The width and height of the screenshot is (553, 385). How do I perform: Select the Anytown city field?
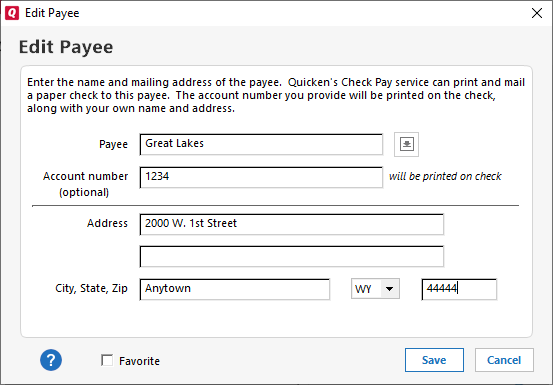pyautogui.click(x=235, y=289)
